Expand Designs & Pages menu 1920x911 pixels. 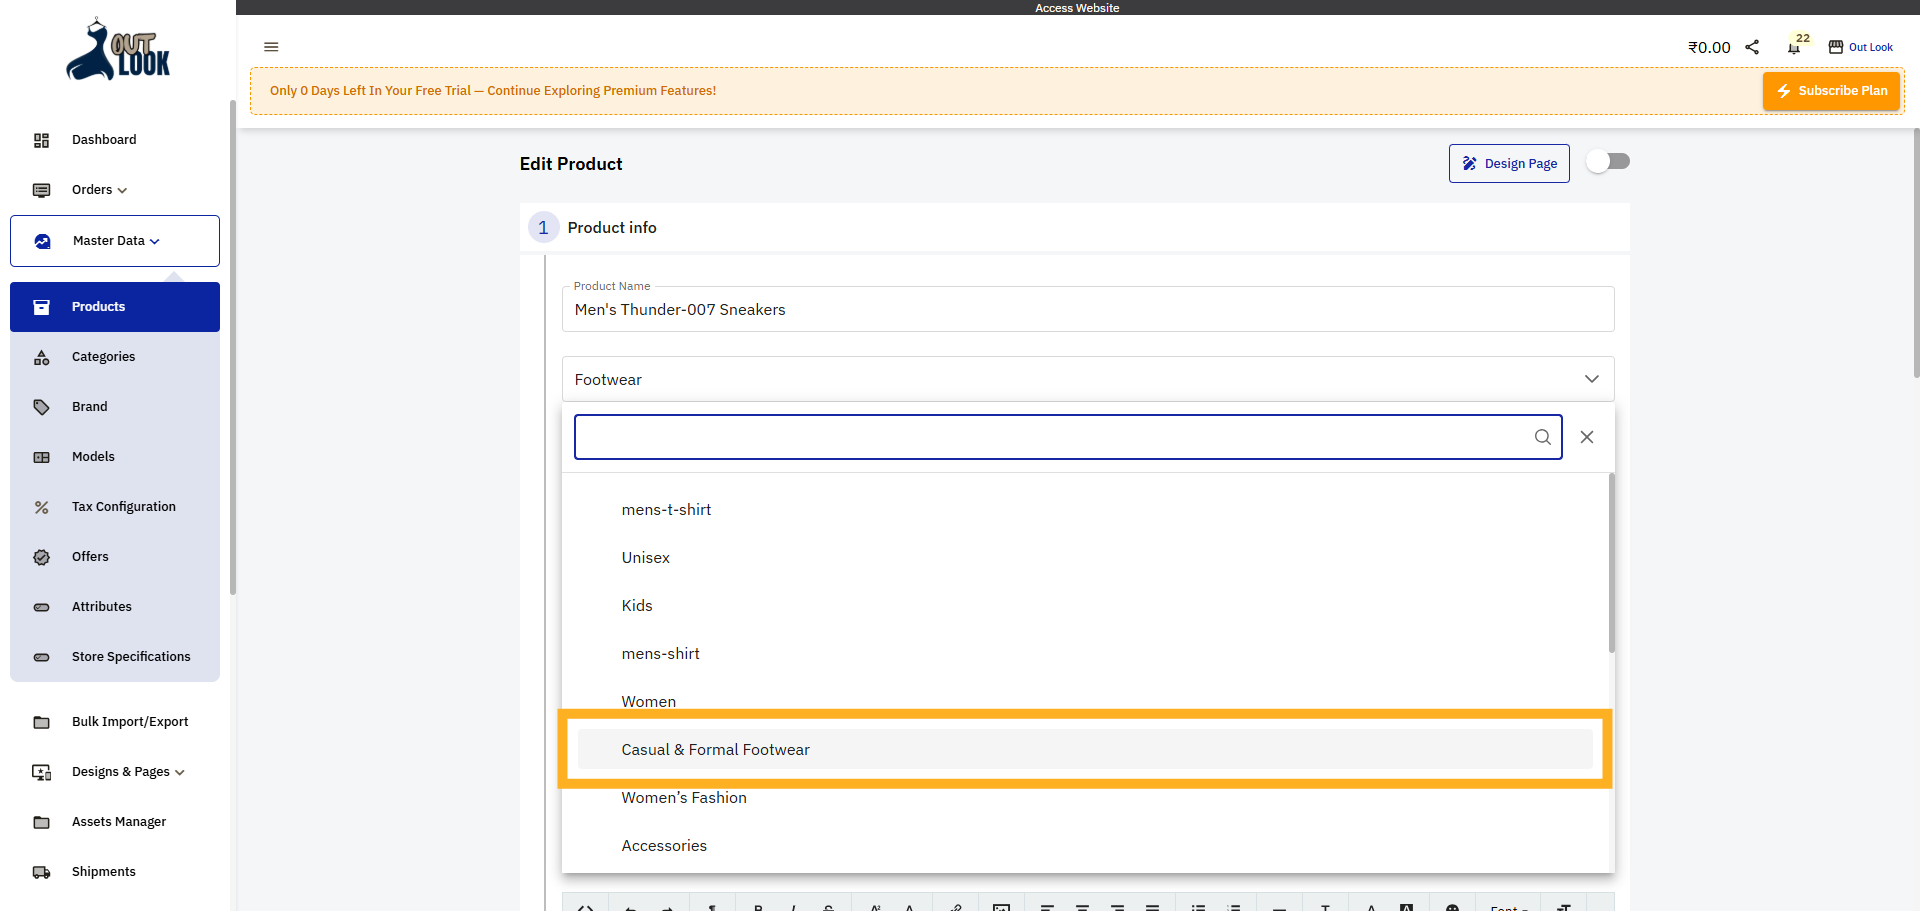[128, 772]
